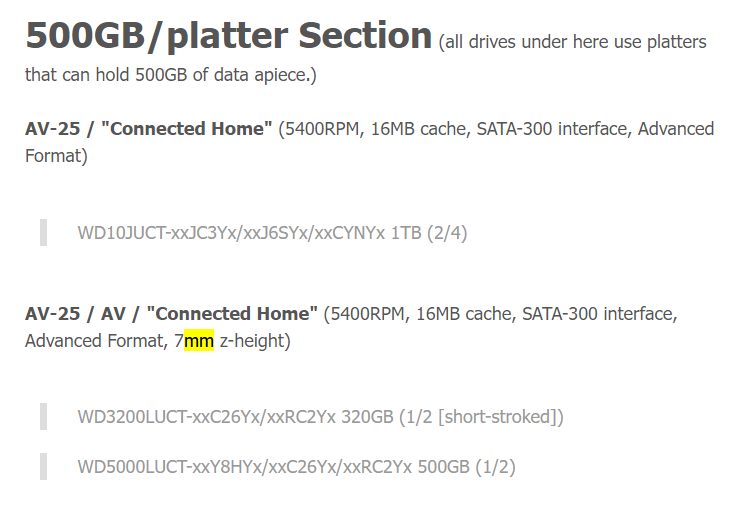Click the gray quote bar beside WD3200LUCT
754x507 pixels.
pos(43,417)
